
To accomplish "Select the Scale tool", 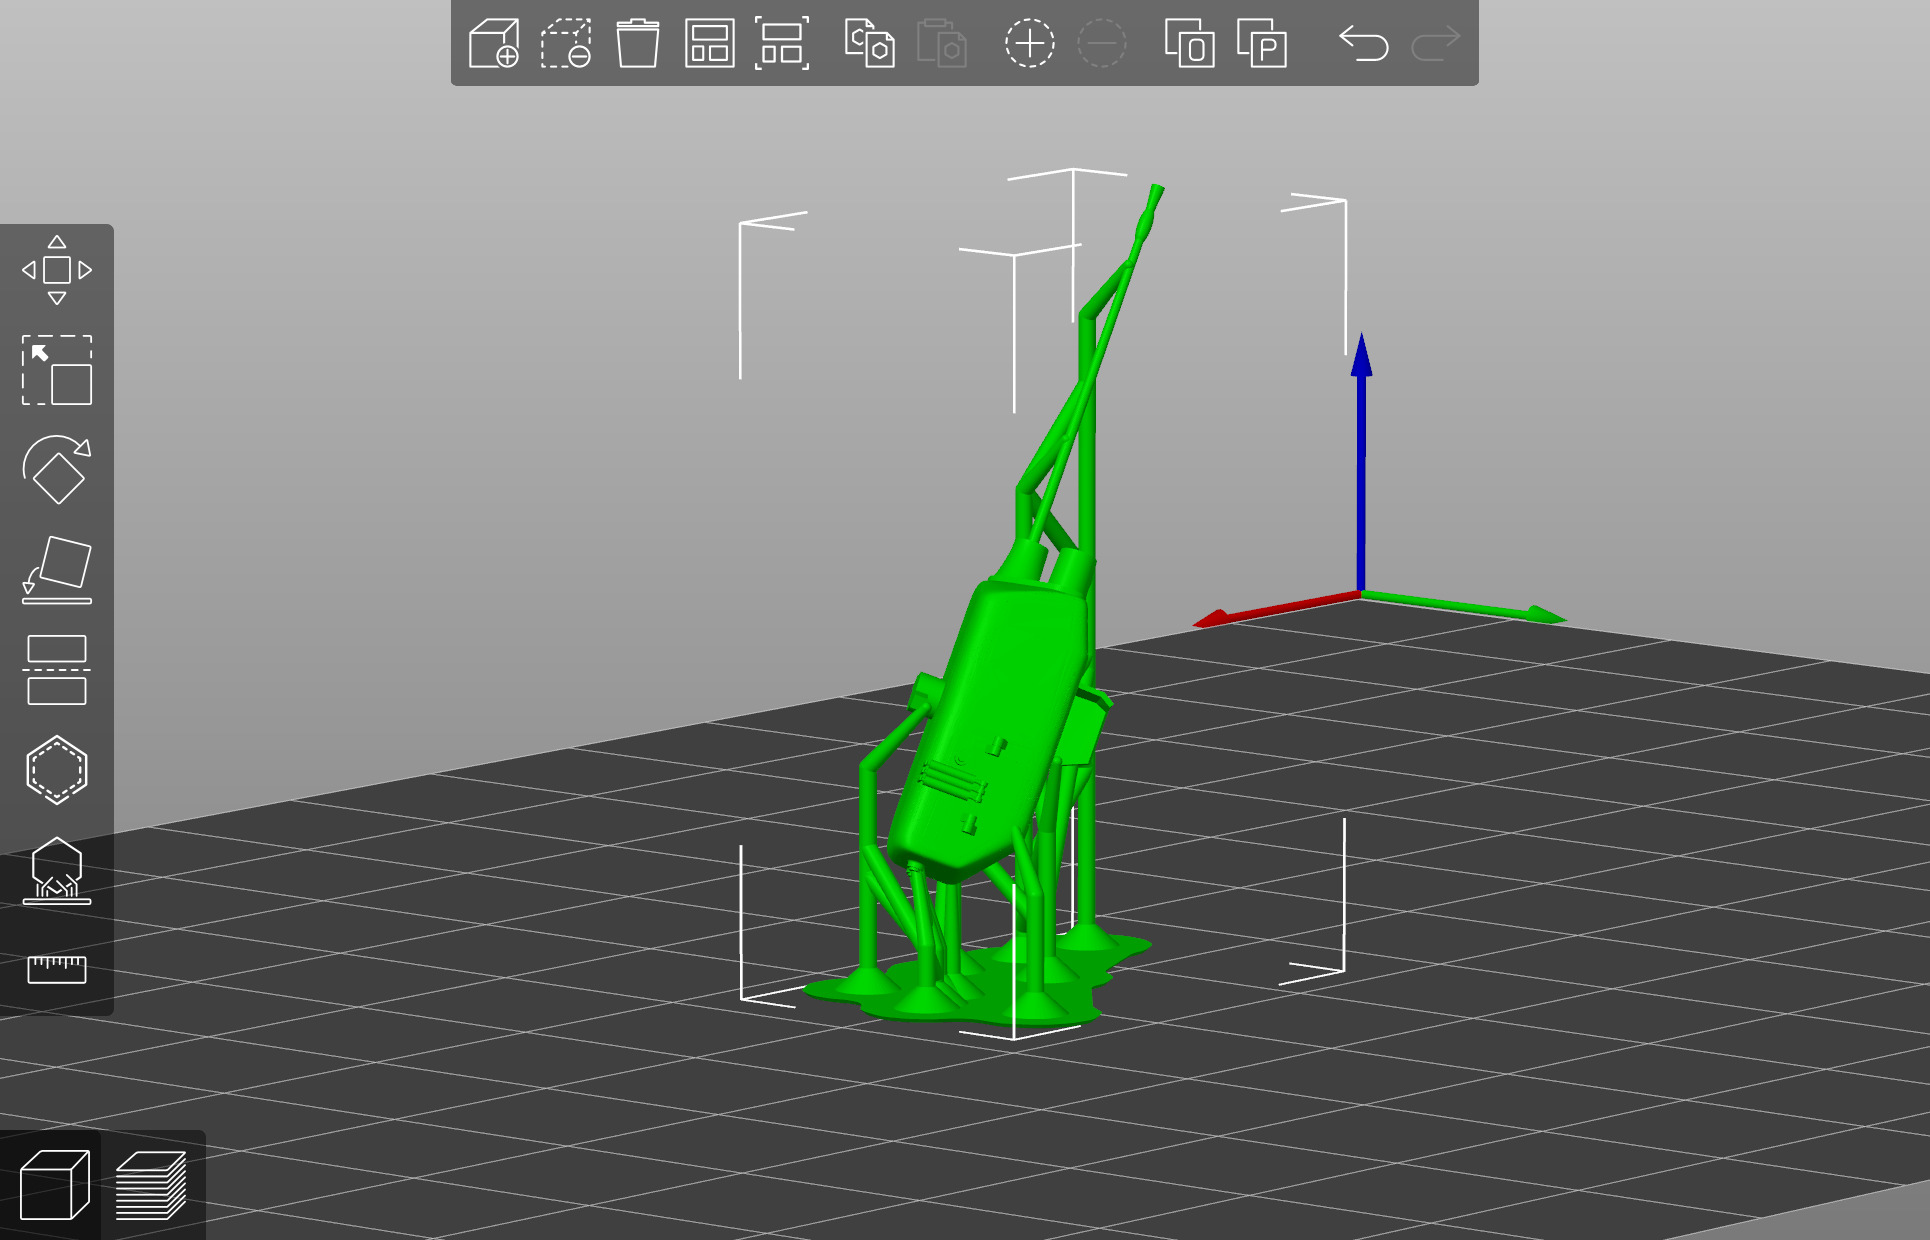I will coord(57,370).
